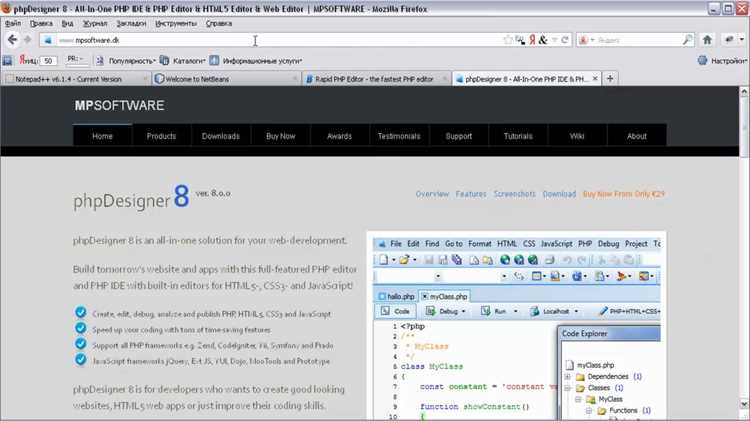Close the phpDesigner 8 browser tab
This screenshot has width=750, height=421.
(595, 78)
